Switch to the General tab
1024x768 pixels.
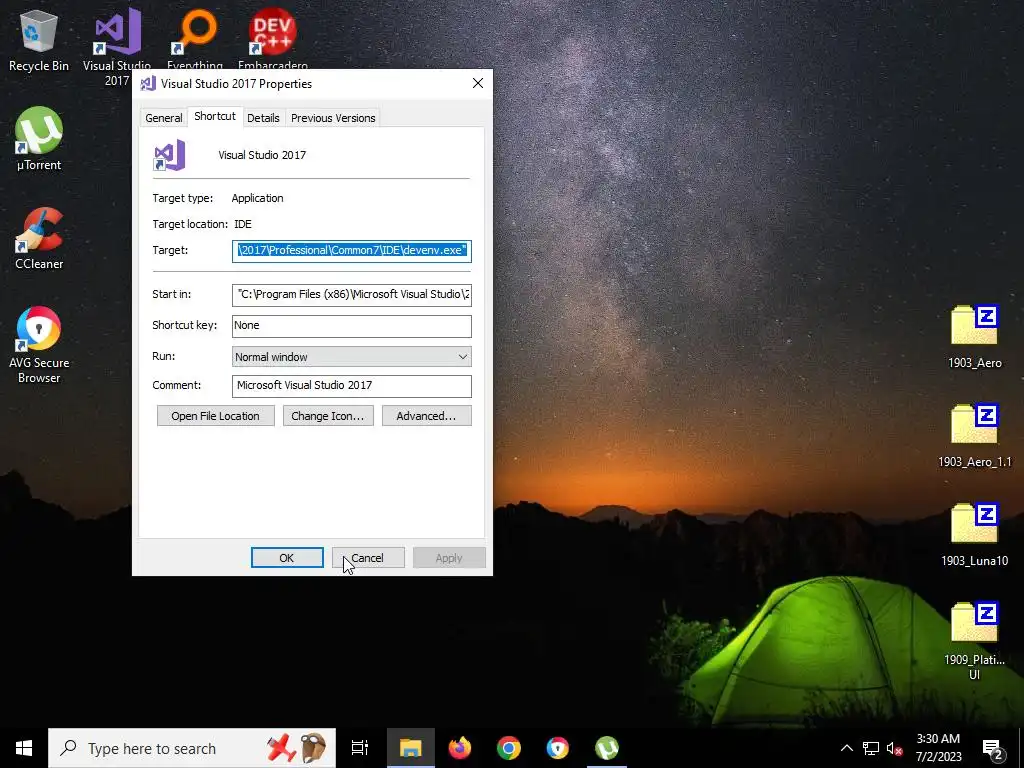click(163, 118)
